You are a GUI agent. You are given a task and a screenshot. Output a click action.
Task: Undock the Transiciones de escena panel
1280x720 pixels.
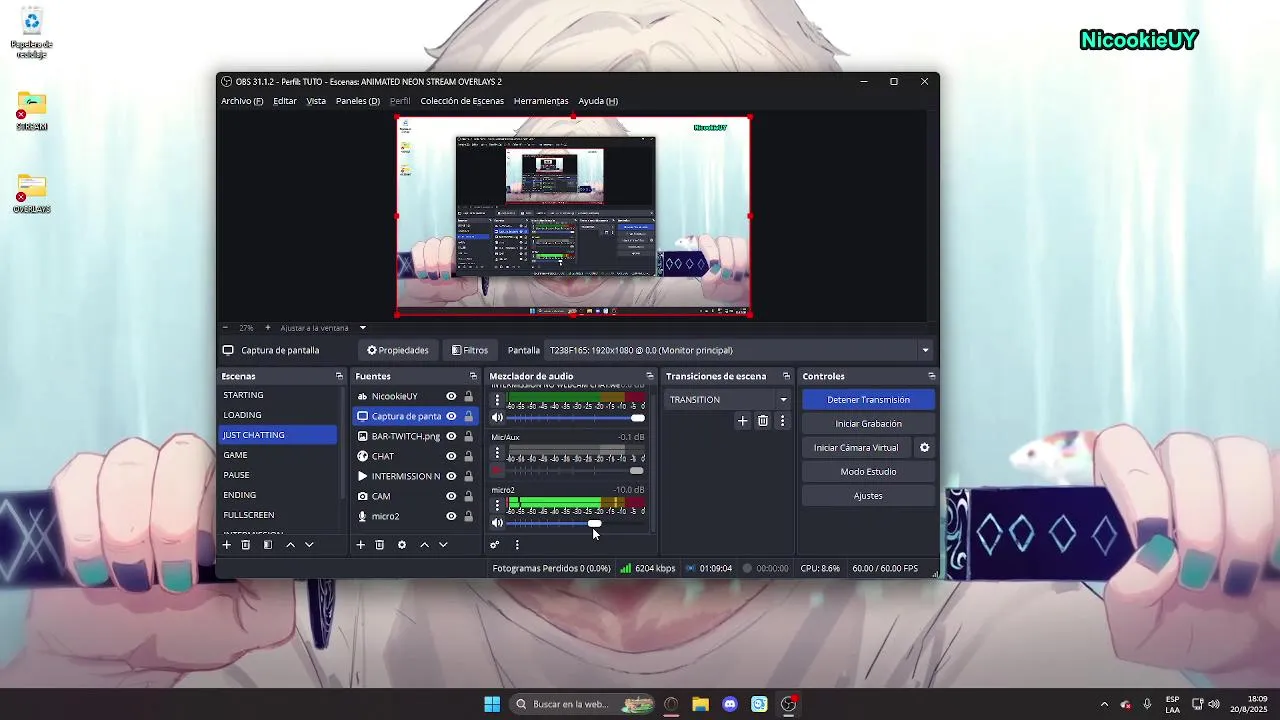click(786, 376)
